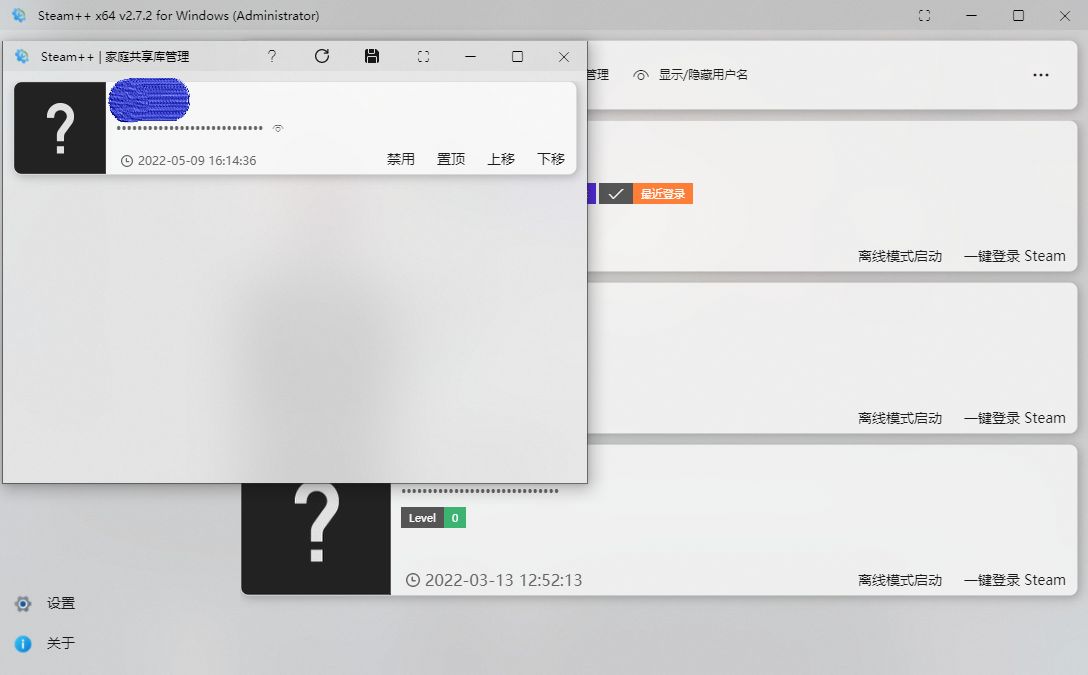
Task: Click the blue info icon next to 关于
Action: (23, 644)
